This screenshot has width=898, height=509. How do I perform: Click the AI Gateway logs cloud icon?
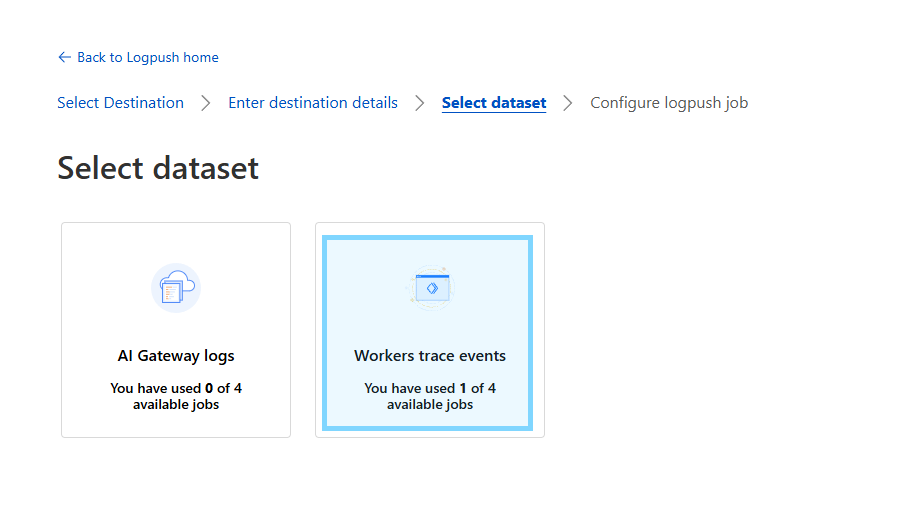tap(176, 288)
